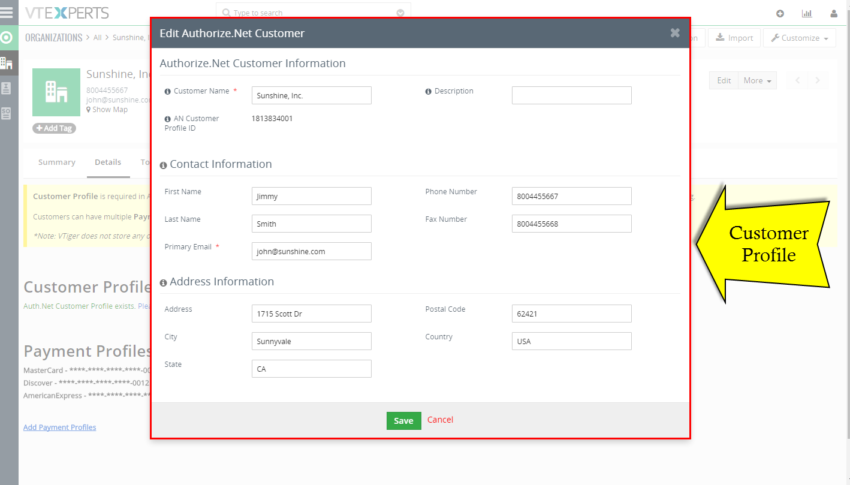Click the green circular sidebar icon
Image resolution: width=850 pixels, height=485 pixels.
point(7,37)
